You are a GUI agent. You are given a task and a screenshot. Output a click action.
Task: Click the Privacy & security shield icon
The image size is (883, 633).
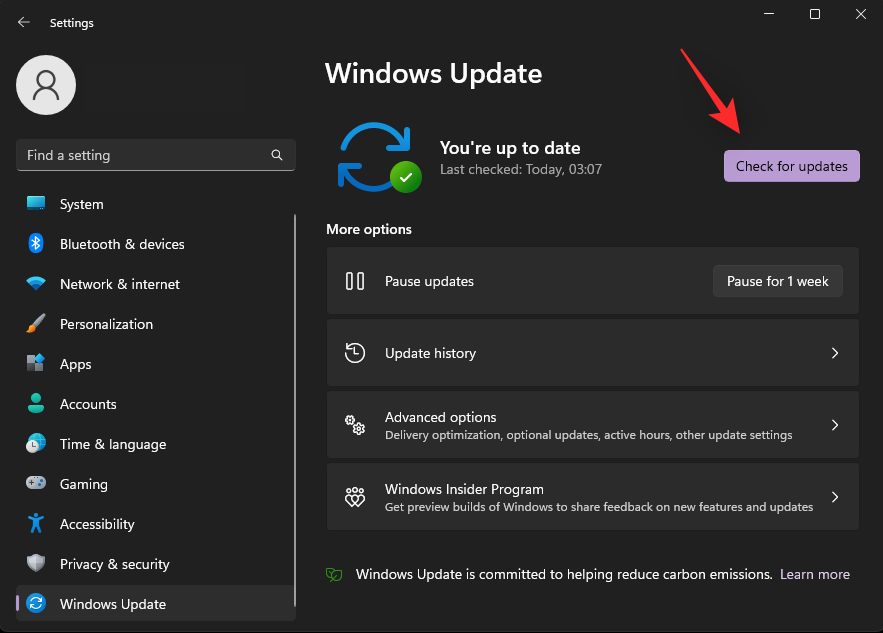click(x=36, y=564)
